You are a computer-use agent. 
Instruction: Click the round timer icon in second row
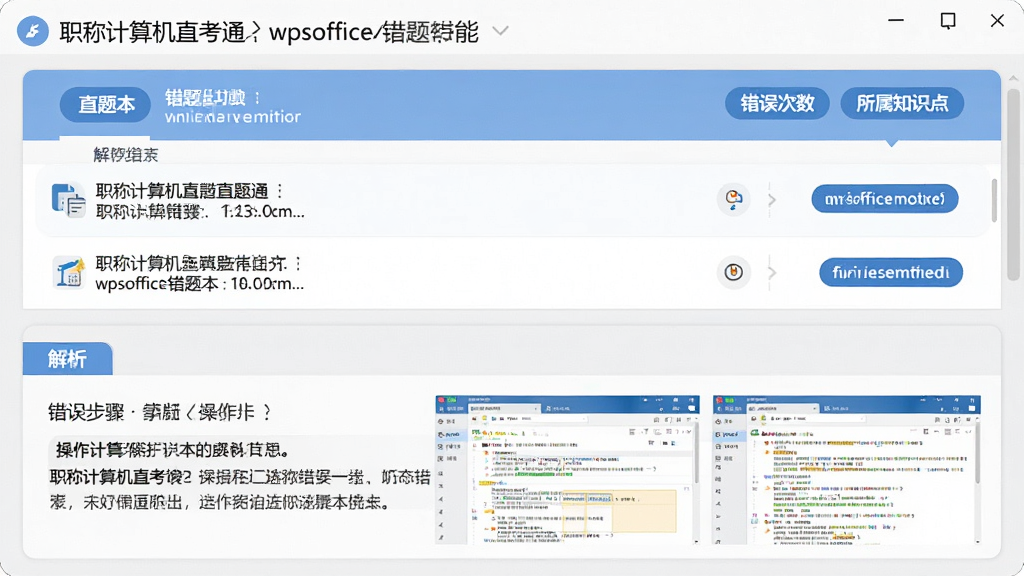733,272
